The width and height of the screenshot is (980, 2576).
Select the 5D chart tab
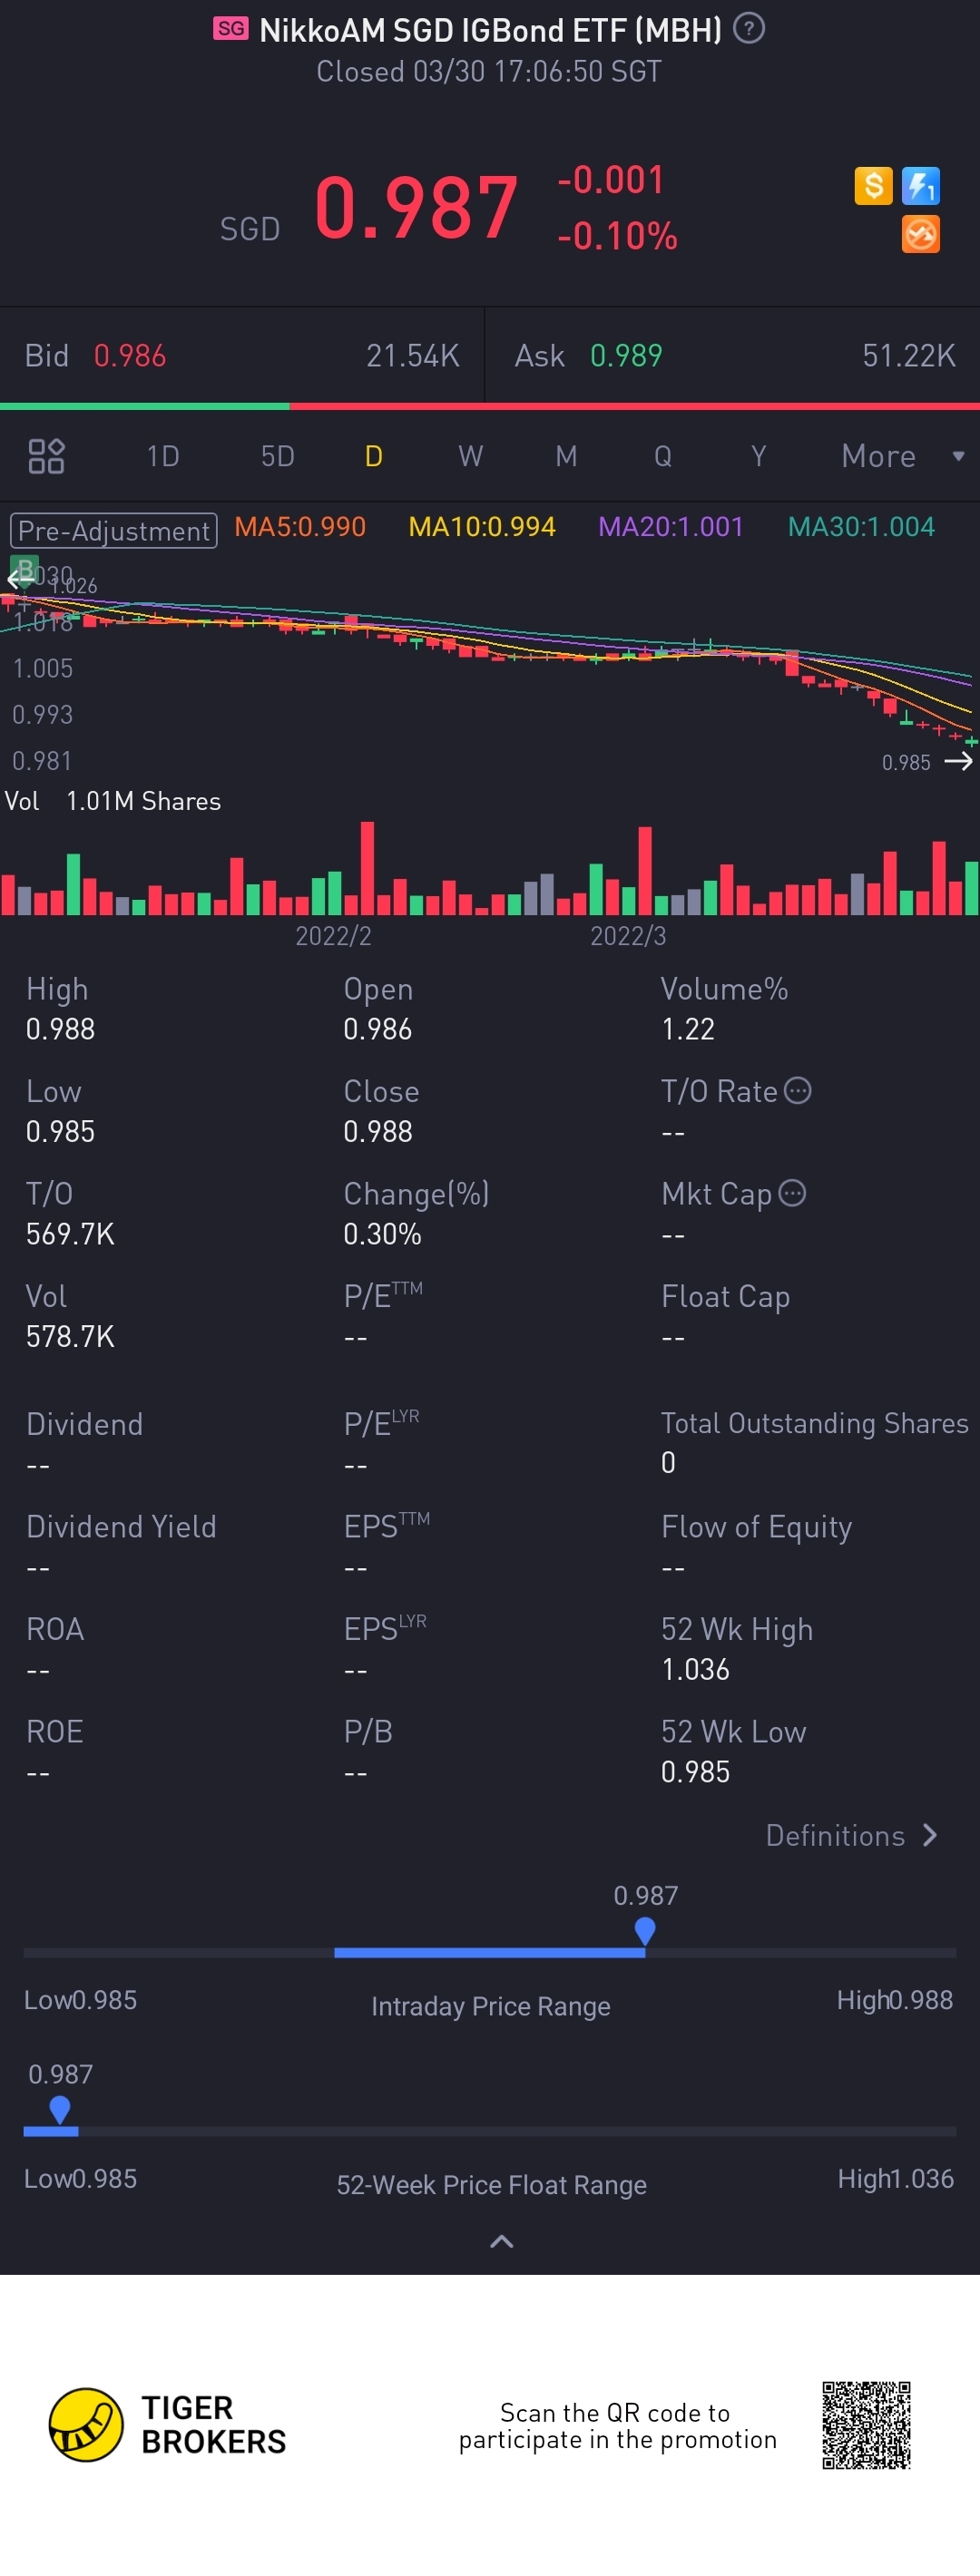click(277, 456)
